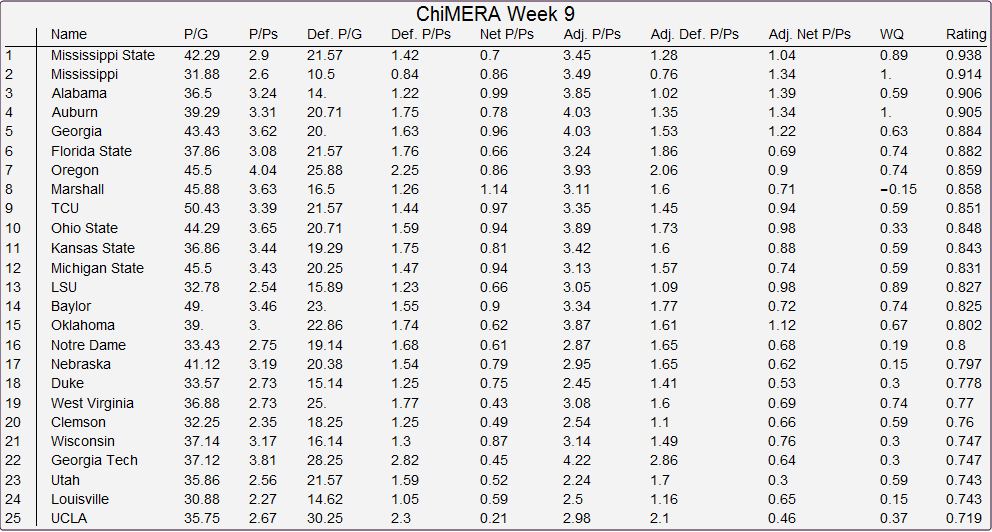Click the P/G column header

[196, 34]
